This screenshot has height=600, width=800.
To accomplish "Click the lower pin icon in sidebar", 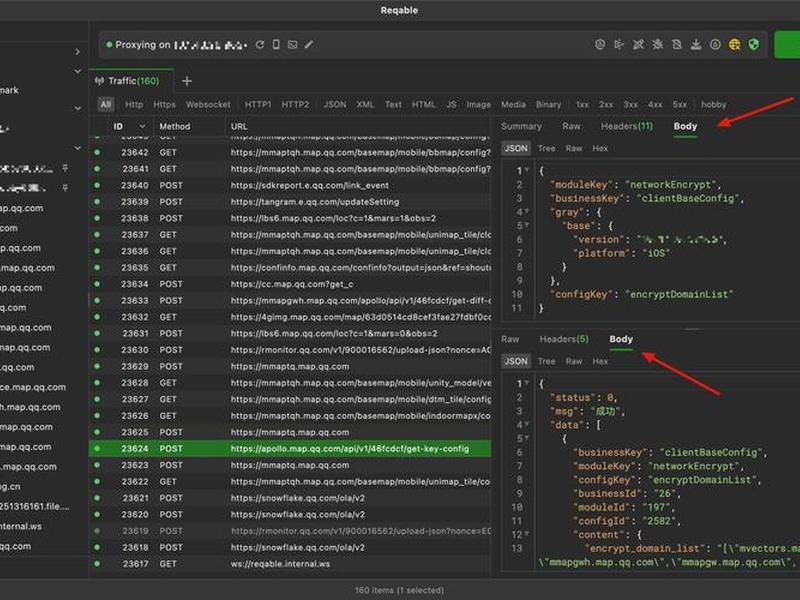I will click(65, 188).
